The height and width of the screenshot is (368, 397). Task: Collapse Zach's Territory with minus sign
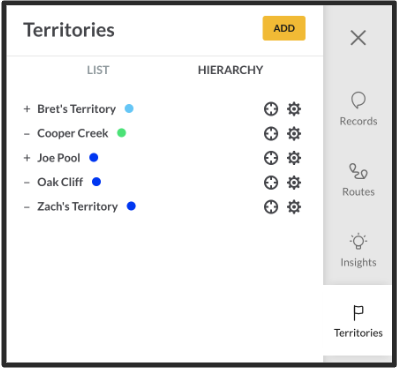tap(27, 207)
